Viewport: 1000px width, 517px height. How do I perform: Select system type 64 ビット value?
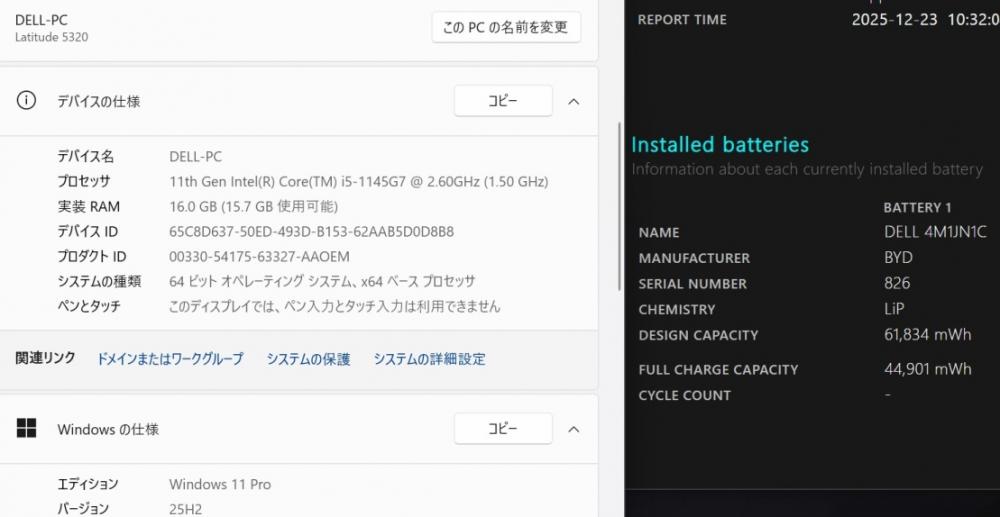pyautogui.click(x=322, y=281)
